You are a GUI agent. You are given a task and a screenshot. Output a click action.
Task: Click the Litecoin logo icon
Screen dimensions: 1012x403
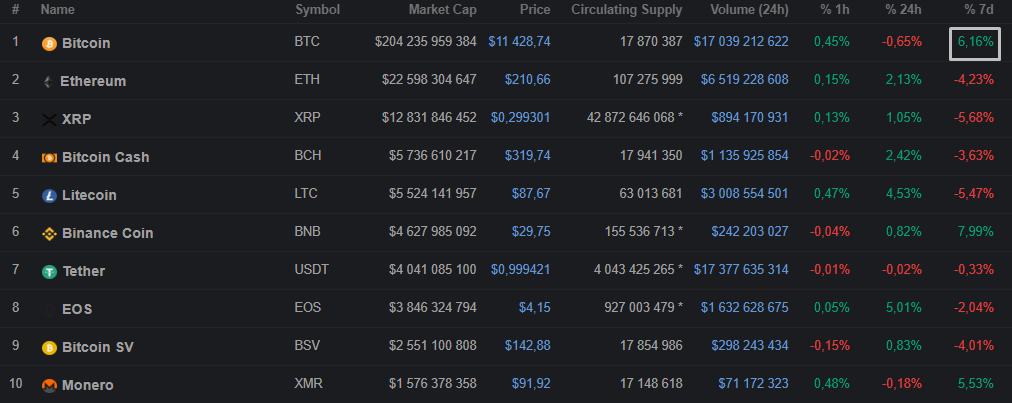[x=49, y=196]
